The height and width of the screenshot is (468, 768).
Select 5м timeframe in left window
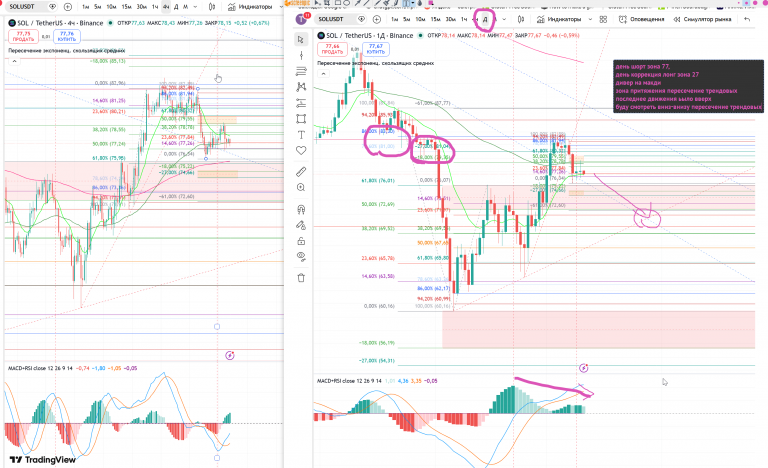click(98, 7)
